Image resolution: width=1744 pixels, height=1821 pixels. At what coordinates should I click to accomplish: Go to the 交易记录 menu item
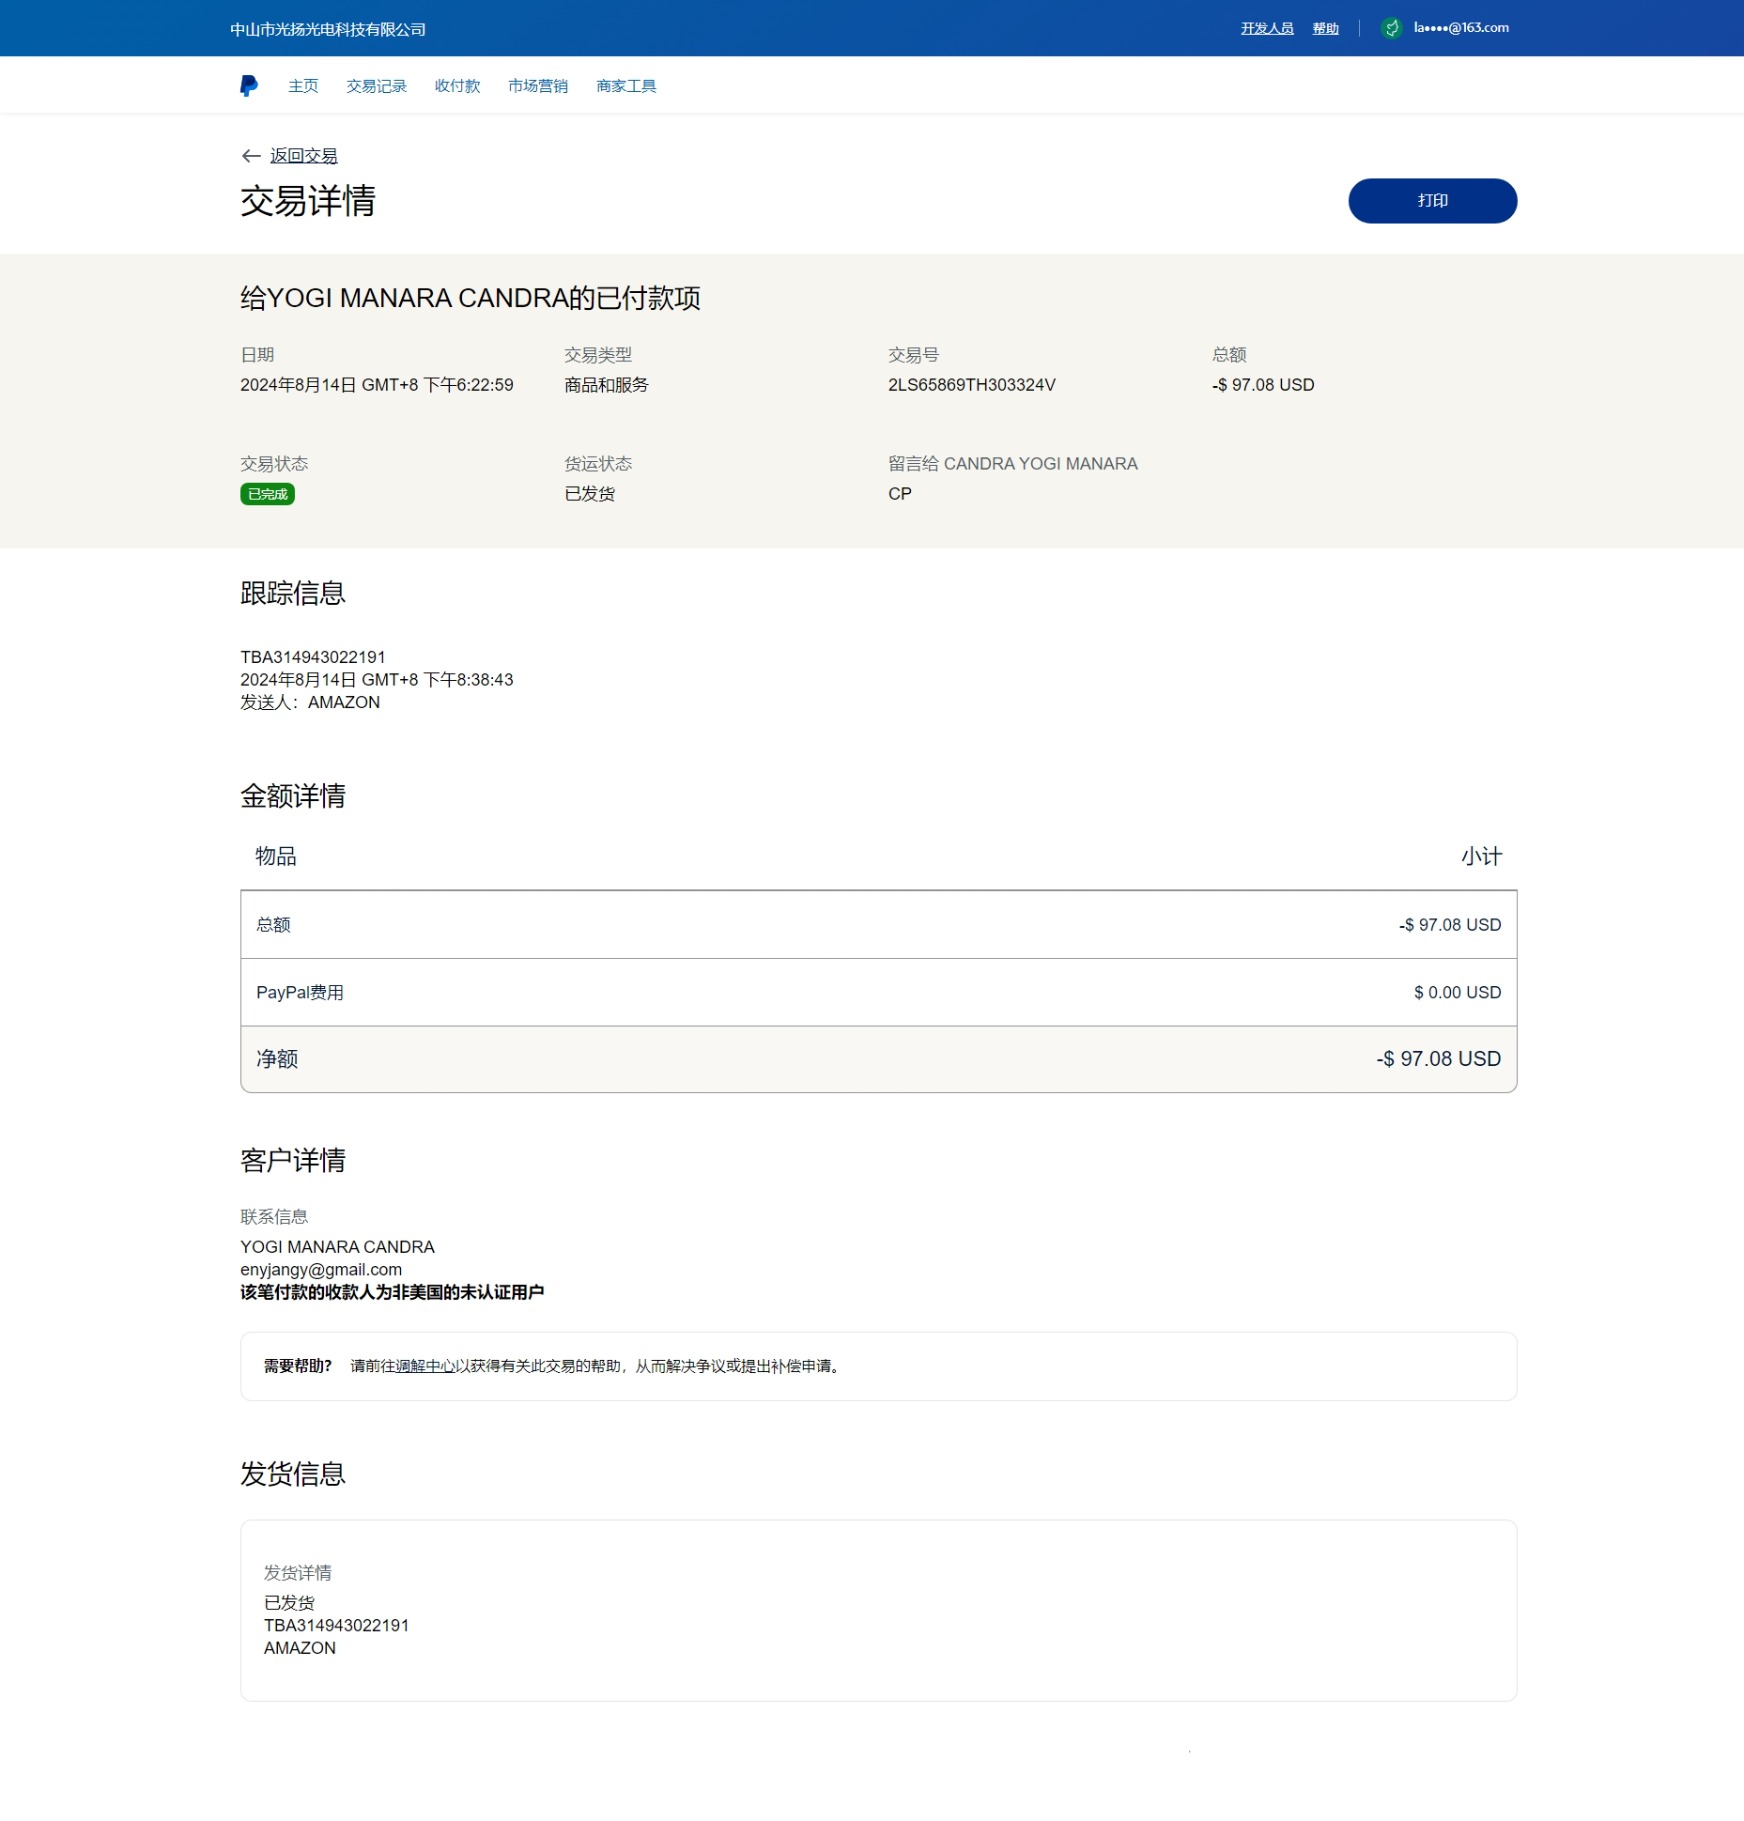click(x=376, y=86)
